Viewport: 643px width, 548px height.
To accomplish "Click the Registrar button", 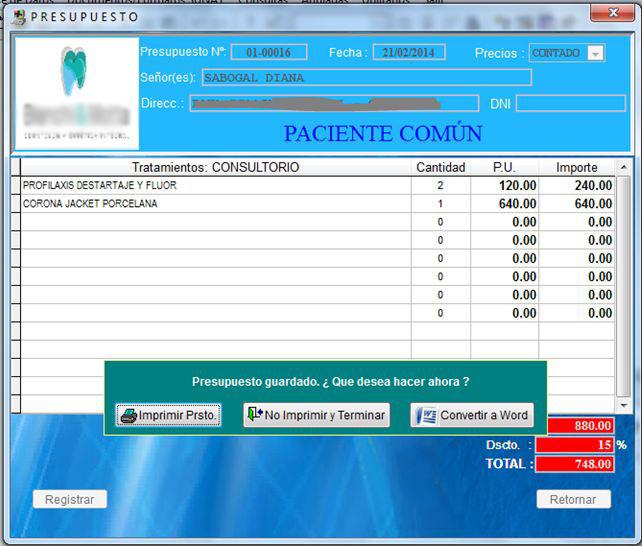I will tap(70, 500).
